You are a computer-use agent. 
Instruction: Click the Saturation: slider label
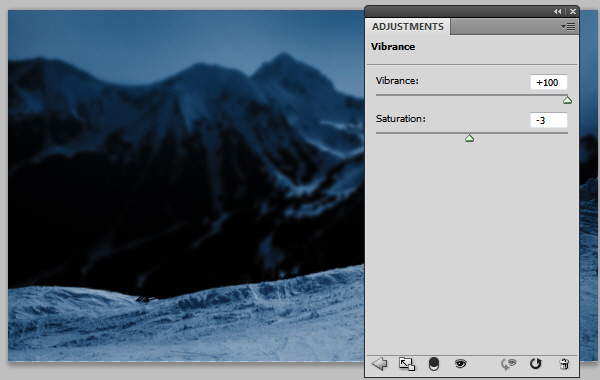(x=401, y=119)
